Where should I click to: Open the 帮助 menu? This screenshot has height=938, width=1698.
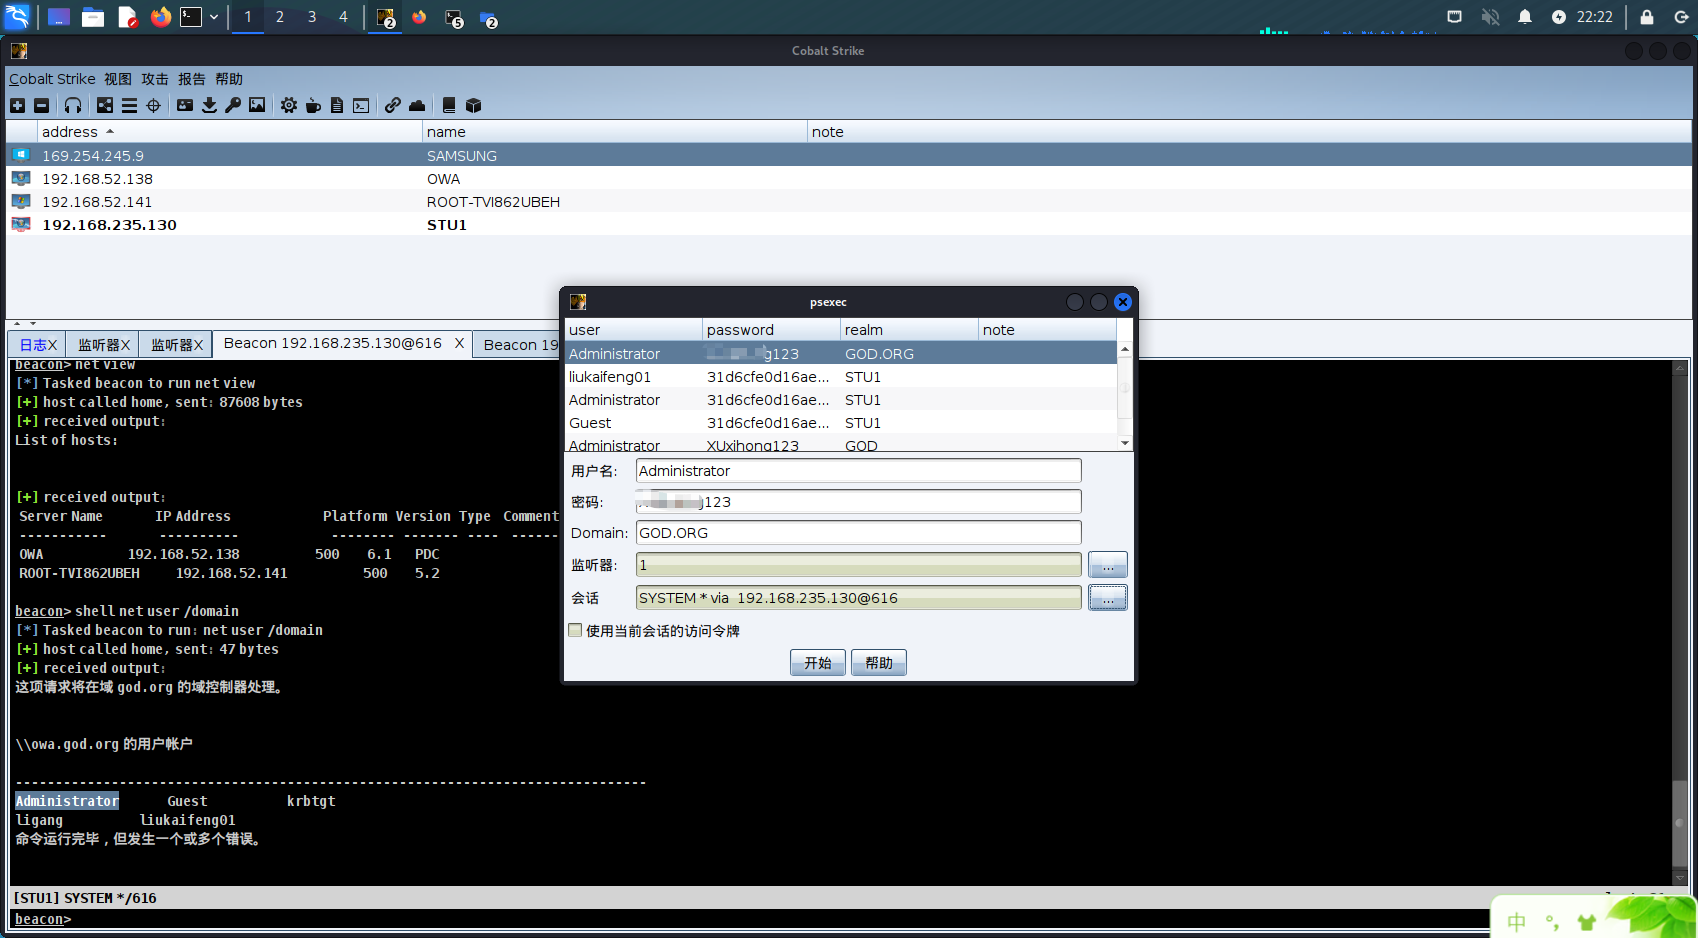tap(229, 79)
